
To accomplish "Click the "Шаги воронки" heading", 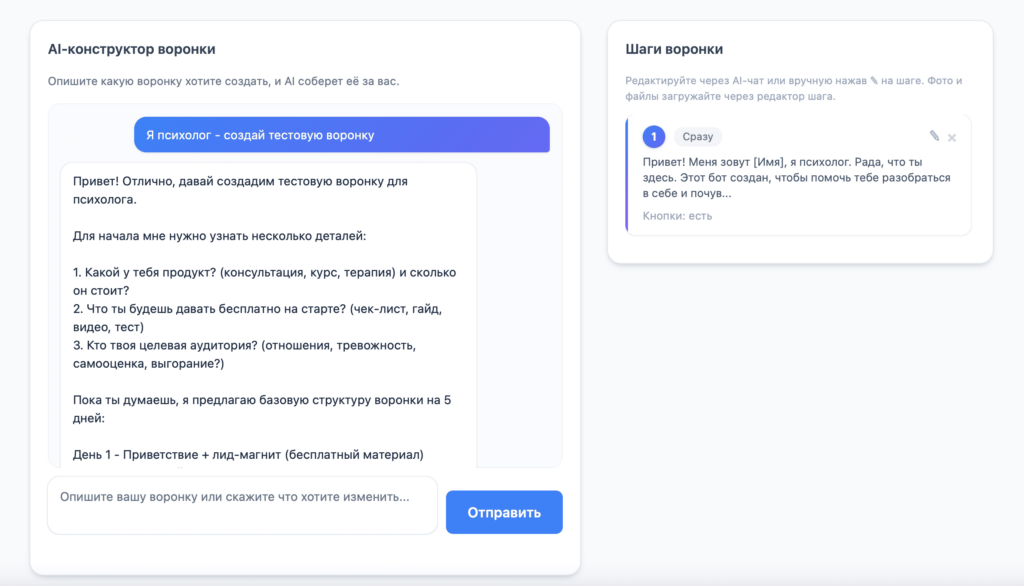I will point(674,49).
